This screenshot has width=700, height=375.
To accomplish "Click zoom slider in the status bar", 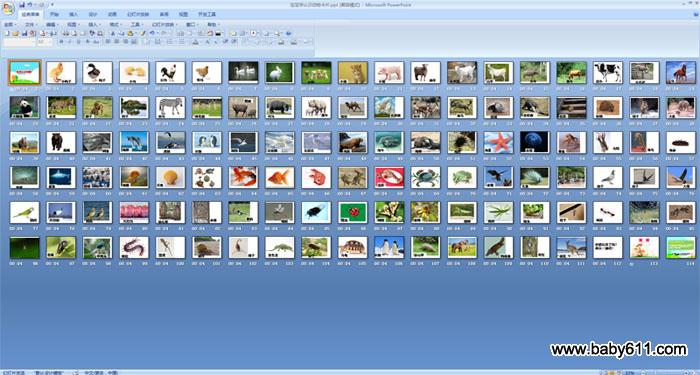I will pyautogui.click(x=666, y=372).
